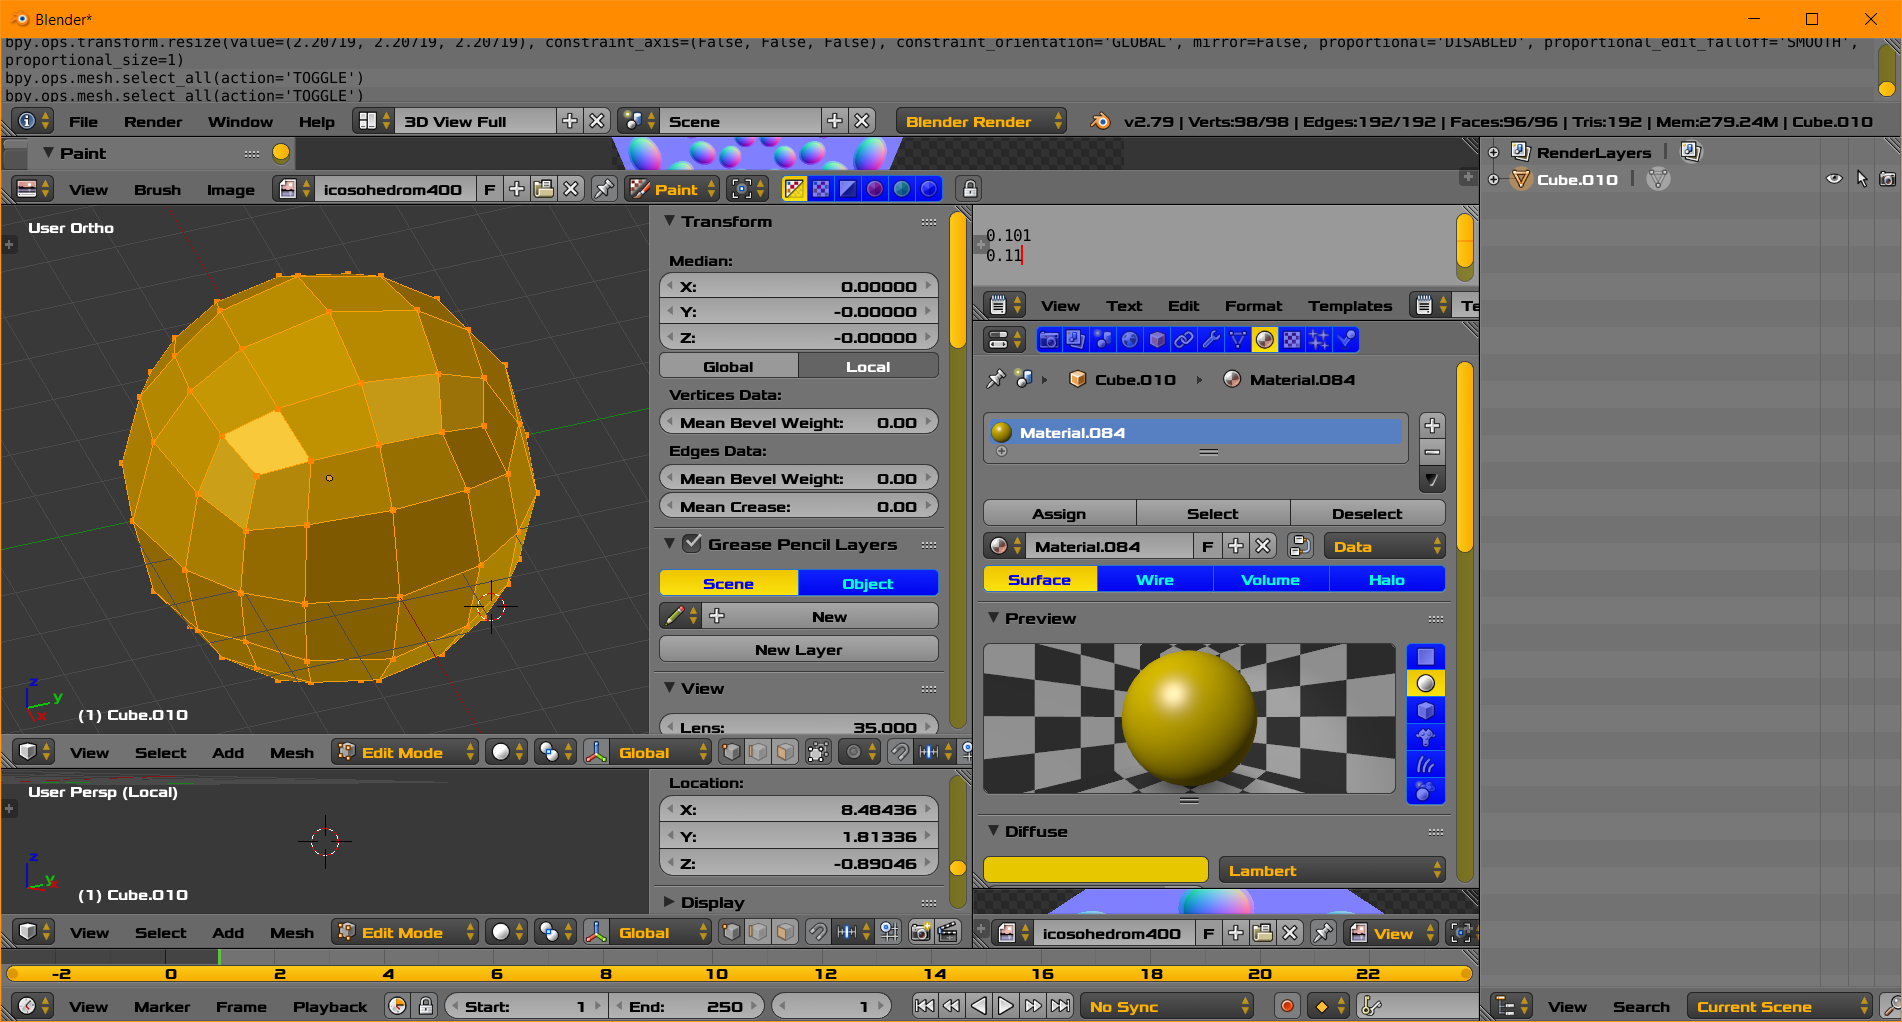This screenshot has width=1902, height=1022.
Task: Switch transform to Global
Action: pos(729,366)
